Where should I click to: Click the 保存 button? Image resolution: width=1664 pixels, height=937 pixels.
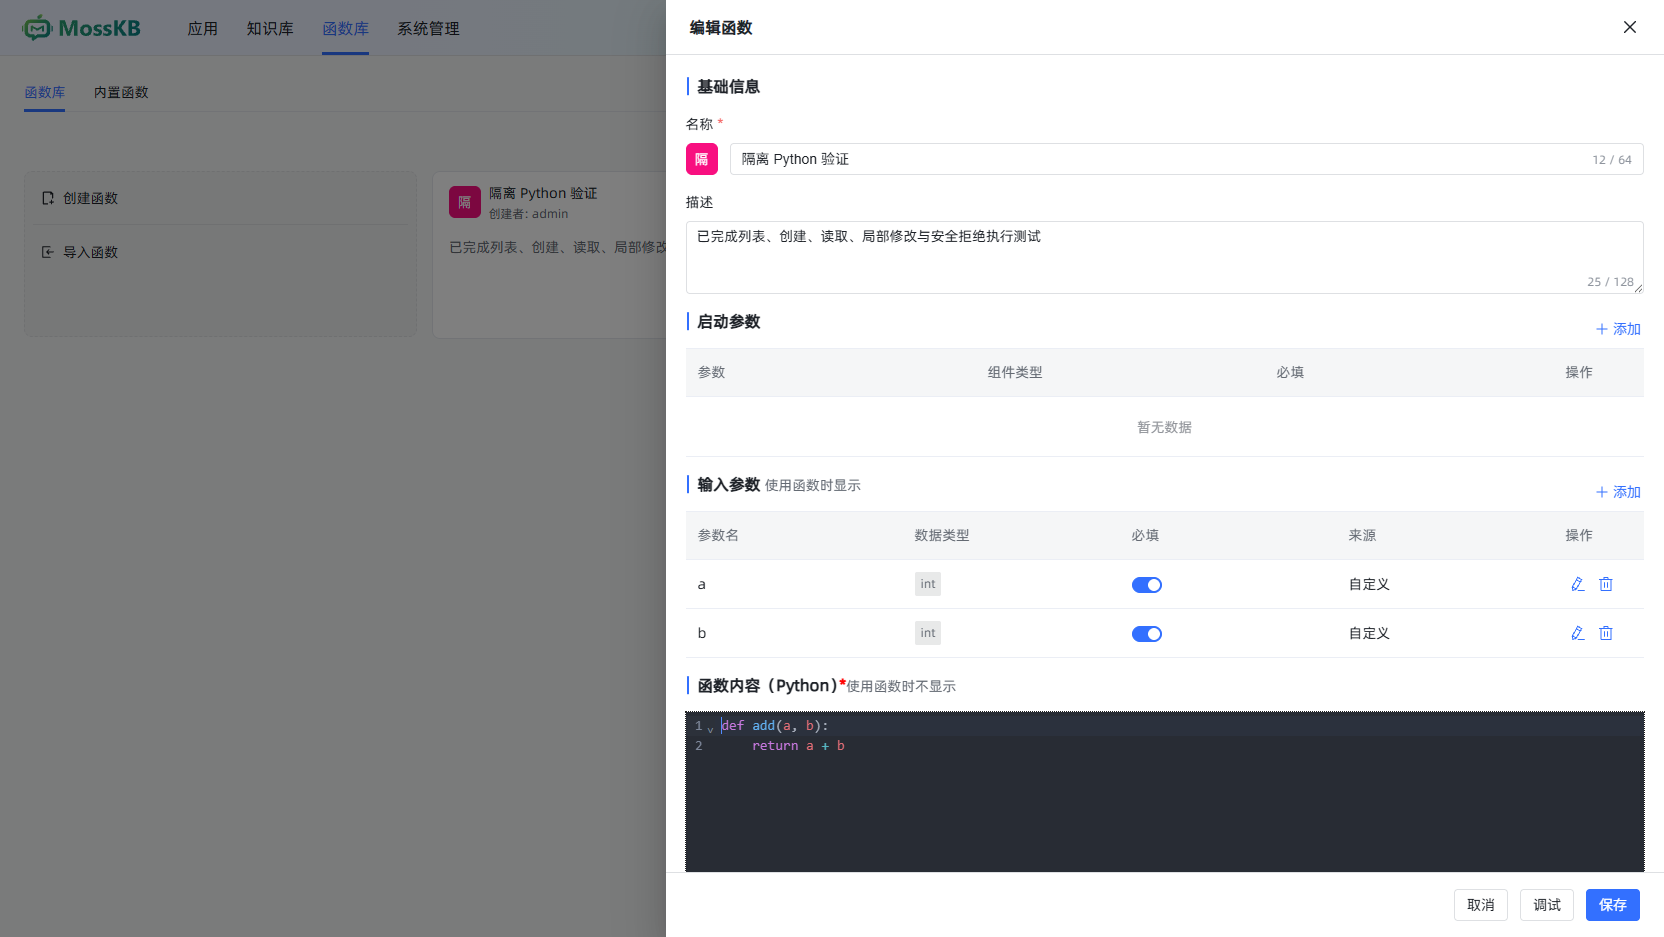pos(1613,905)
